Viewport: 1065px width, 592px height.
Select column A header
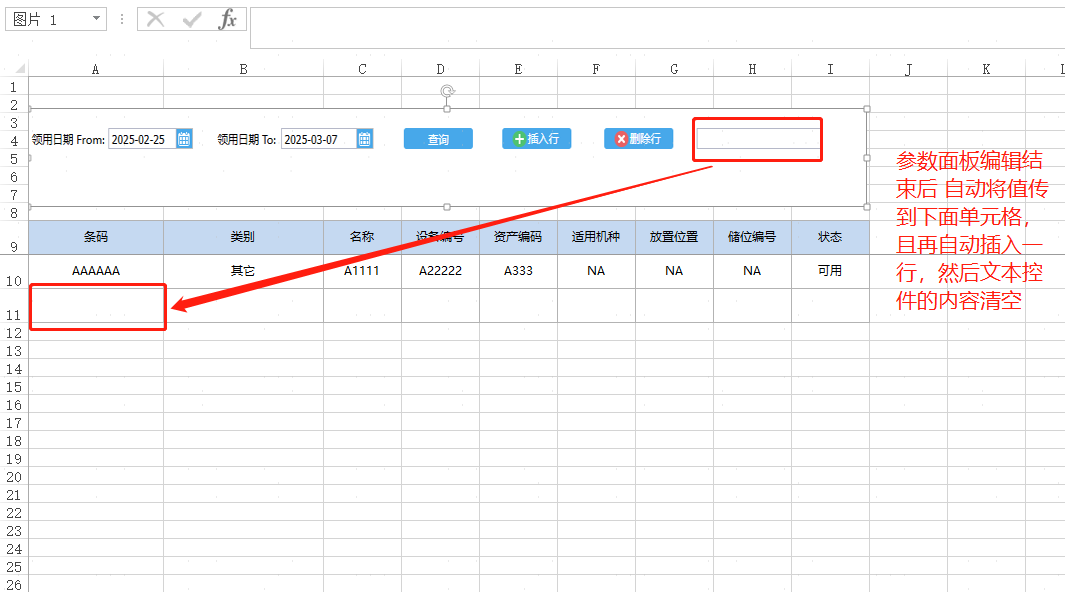click(96, 69)
